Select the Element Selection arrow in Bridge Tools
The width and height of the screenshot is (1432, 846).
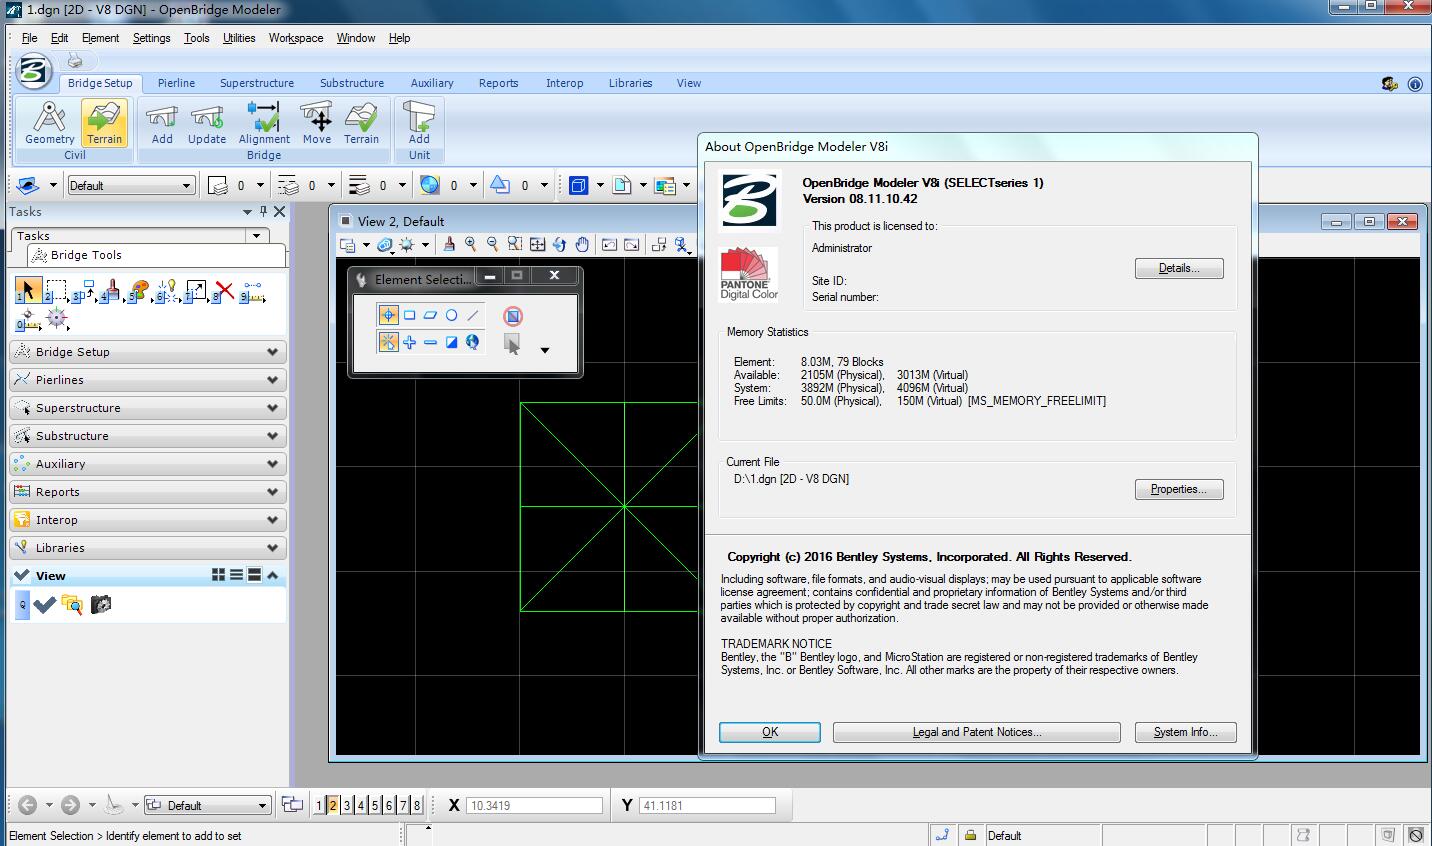pos(28,290)
